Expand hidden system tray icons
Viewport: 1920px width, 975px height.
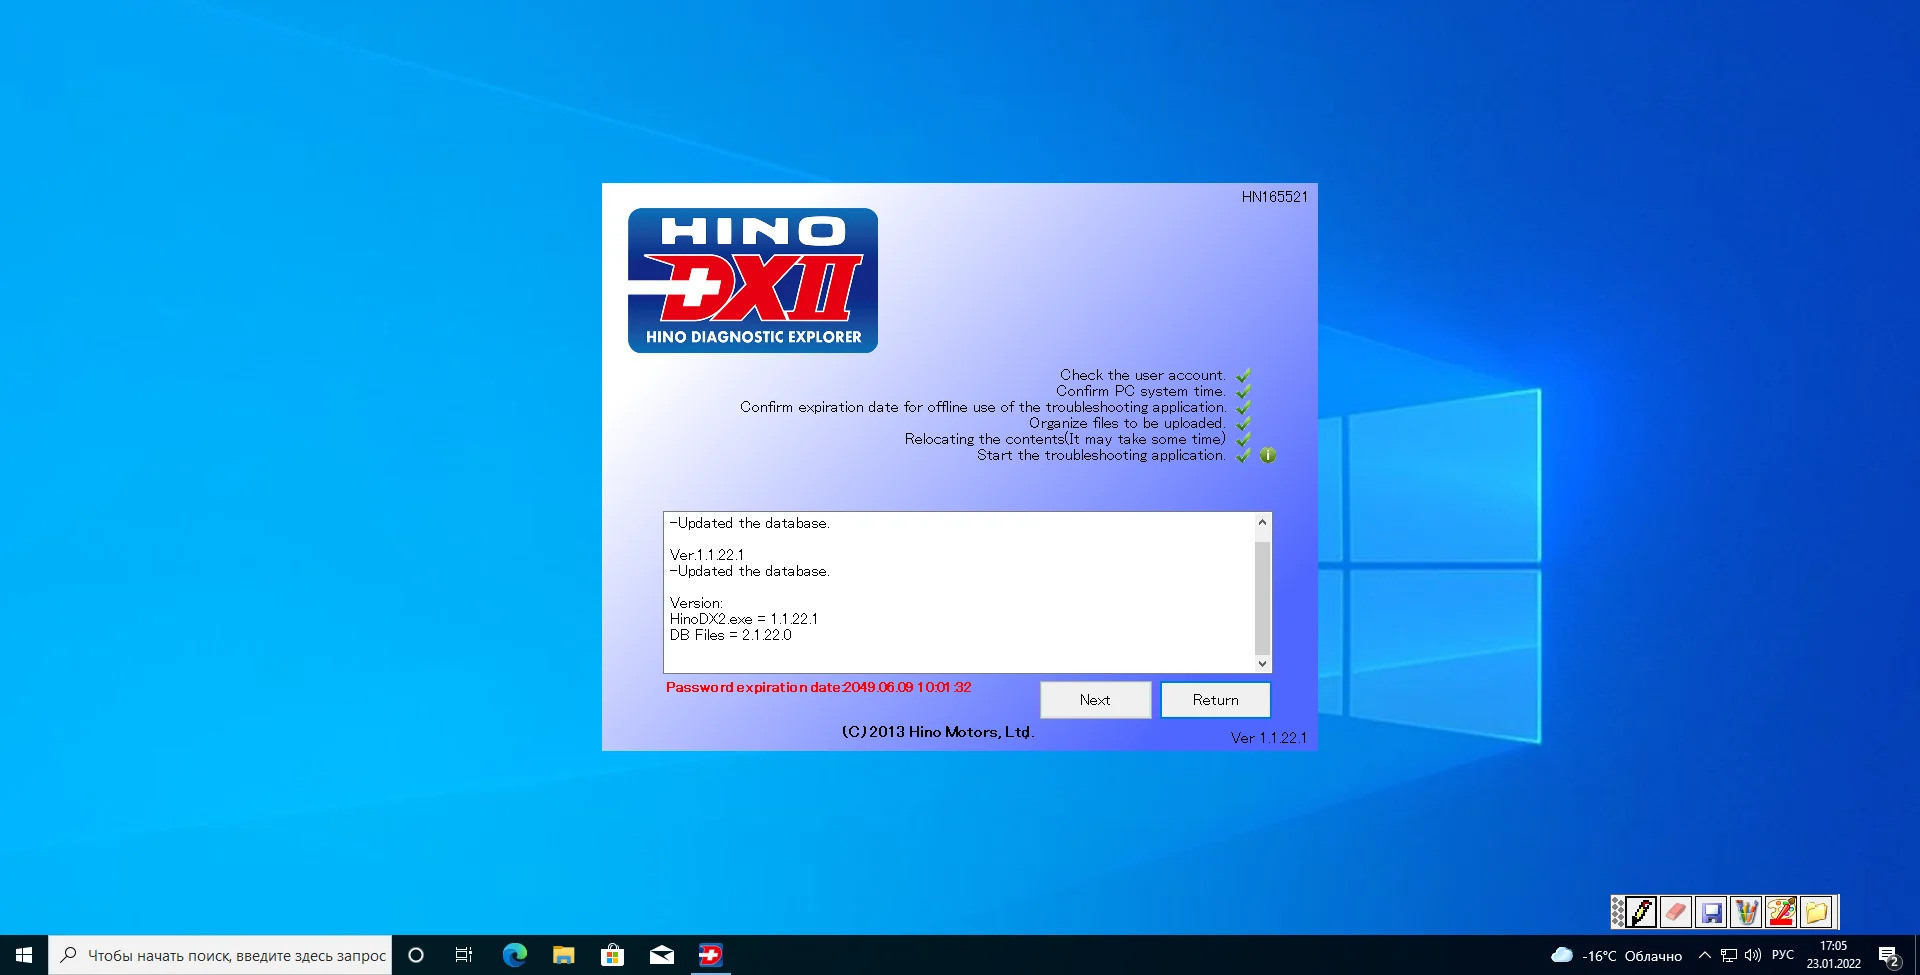(1704, 955)
